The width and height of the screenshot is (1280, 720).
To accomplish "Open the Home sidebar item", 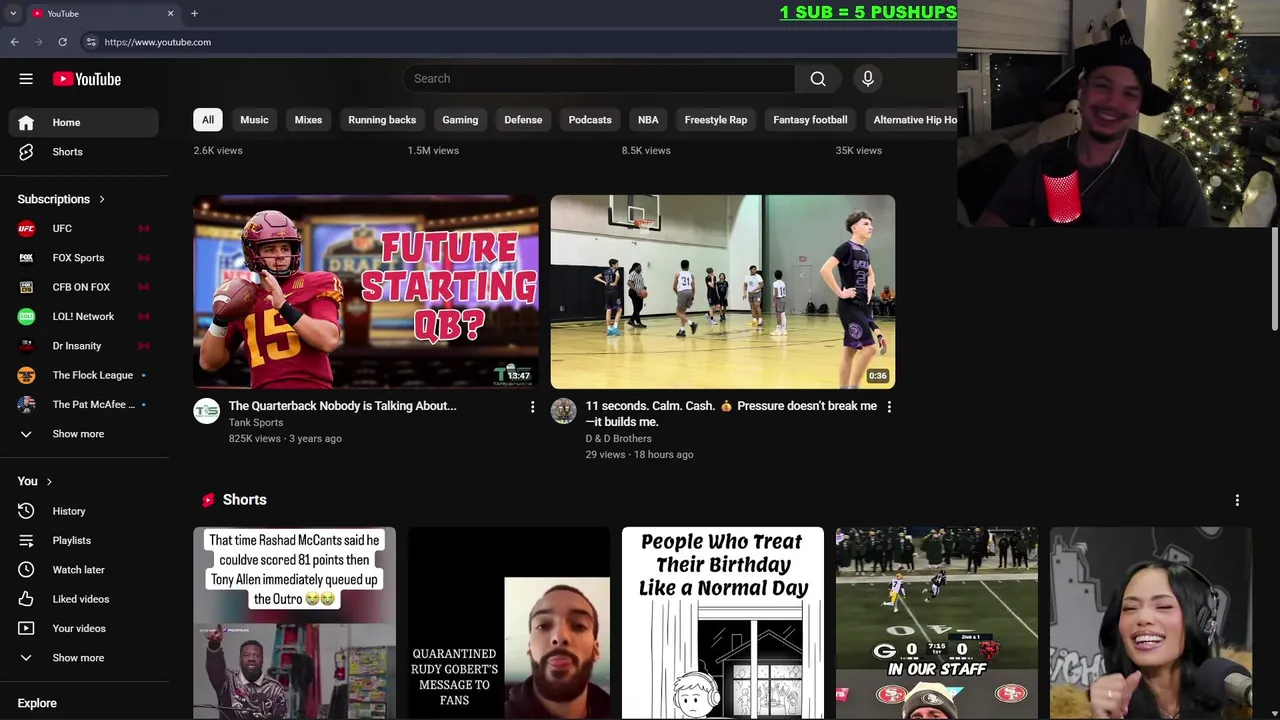I will click(84, 122).
